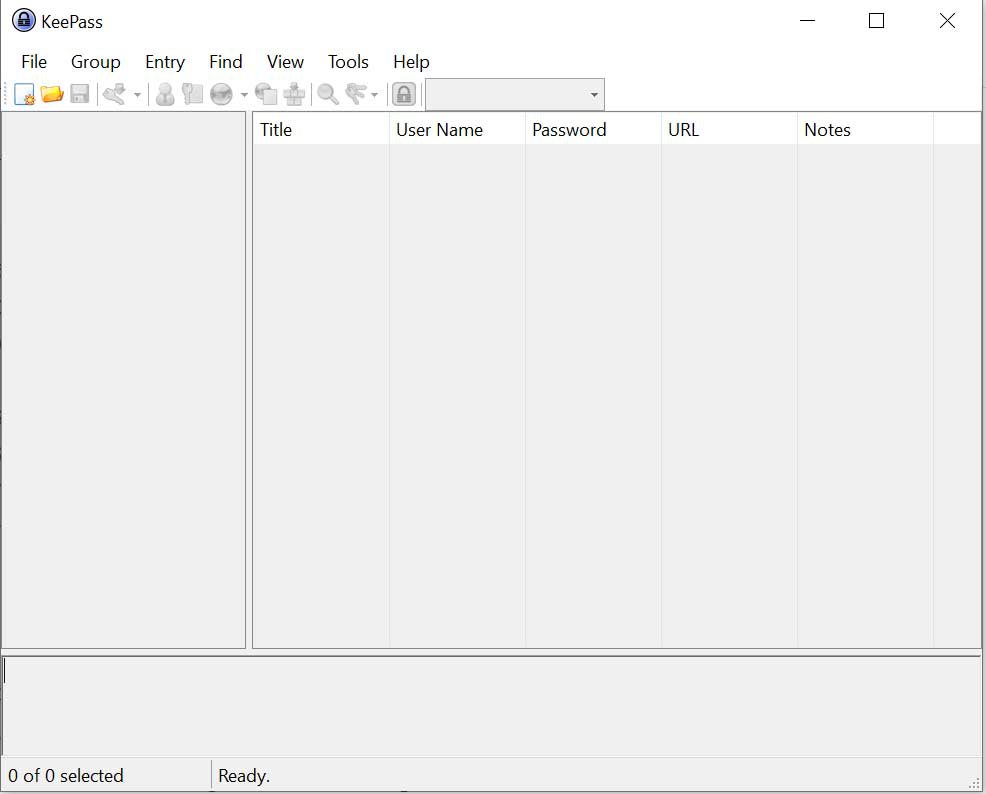The height and width of the screenshot is (794, 986).
Task: Click the 'Ready.' status bar text
Action: (244, 776)
